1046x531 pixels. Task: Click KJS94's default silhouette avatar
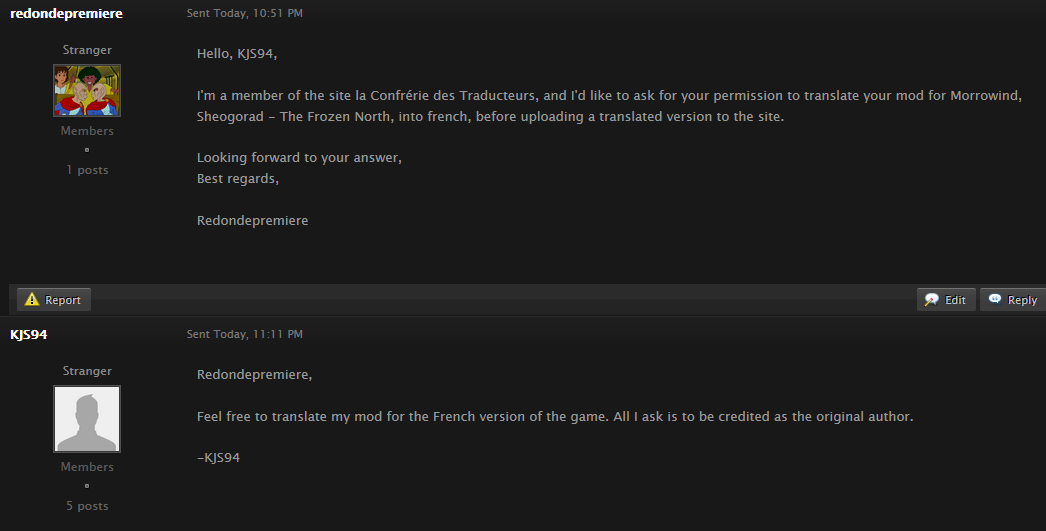tap(87, 419)
